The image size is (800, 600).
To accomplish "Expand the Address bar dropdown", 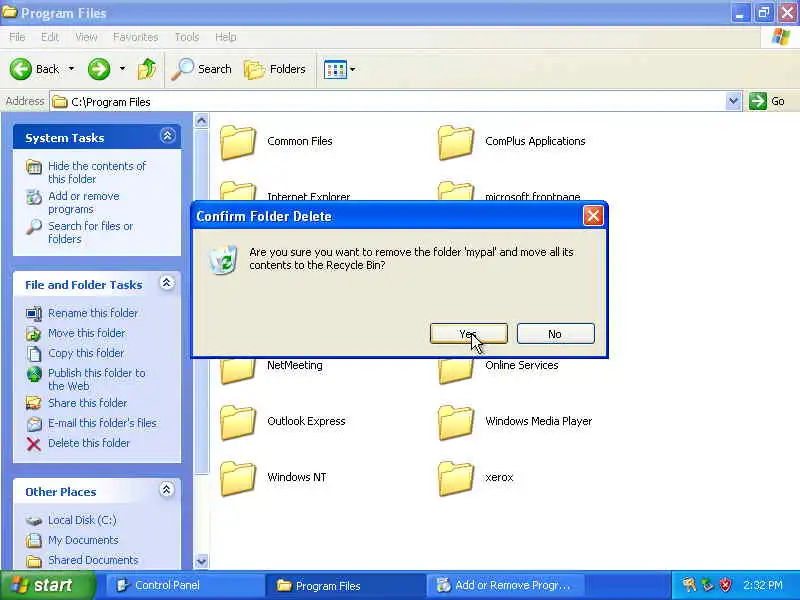I will click(x=733, y=101).
